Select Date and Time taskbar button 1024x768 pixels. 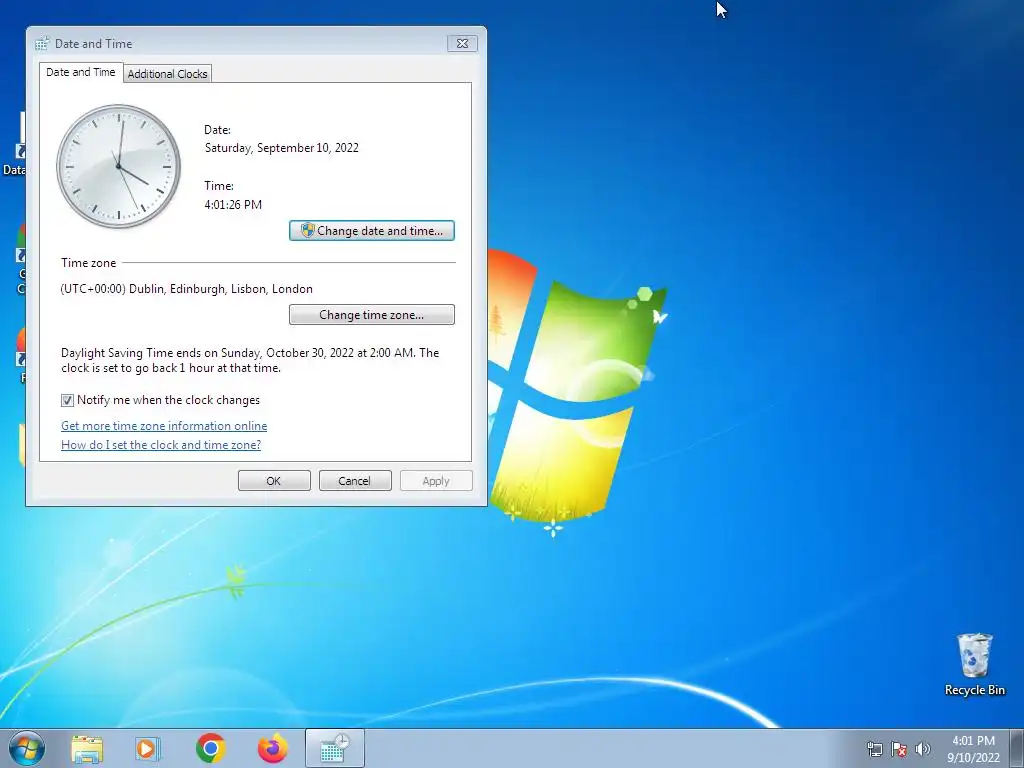[x=334, y=748]
